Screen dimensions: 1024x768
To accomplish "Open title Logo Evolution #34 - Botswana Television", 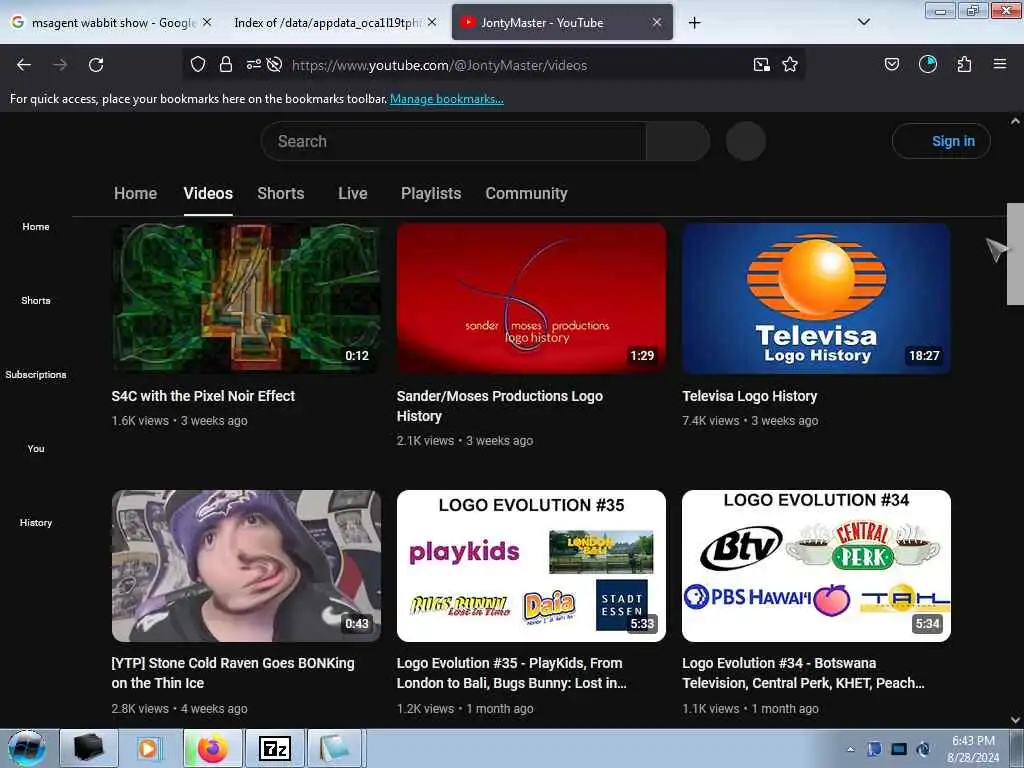I will (x=803, y=673).
